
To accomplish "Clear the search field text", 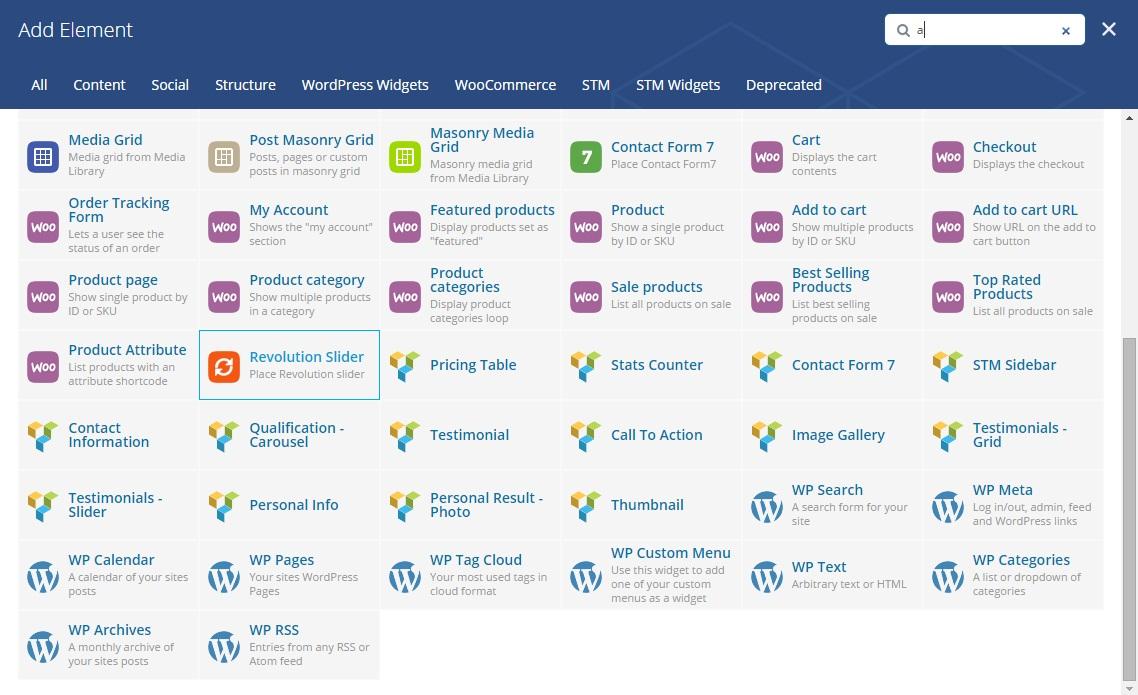I will (x=1066, y=31).
